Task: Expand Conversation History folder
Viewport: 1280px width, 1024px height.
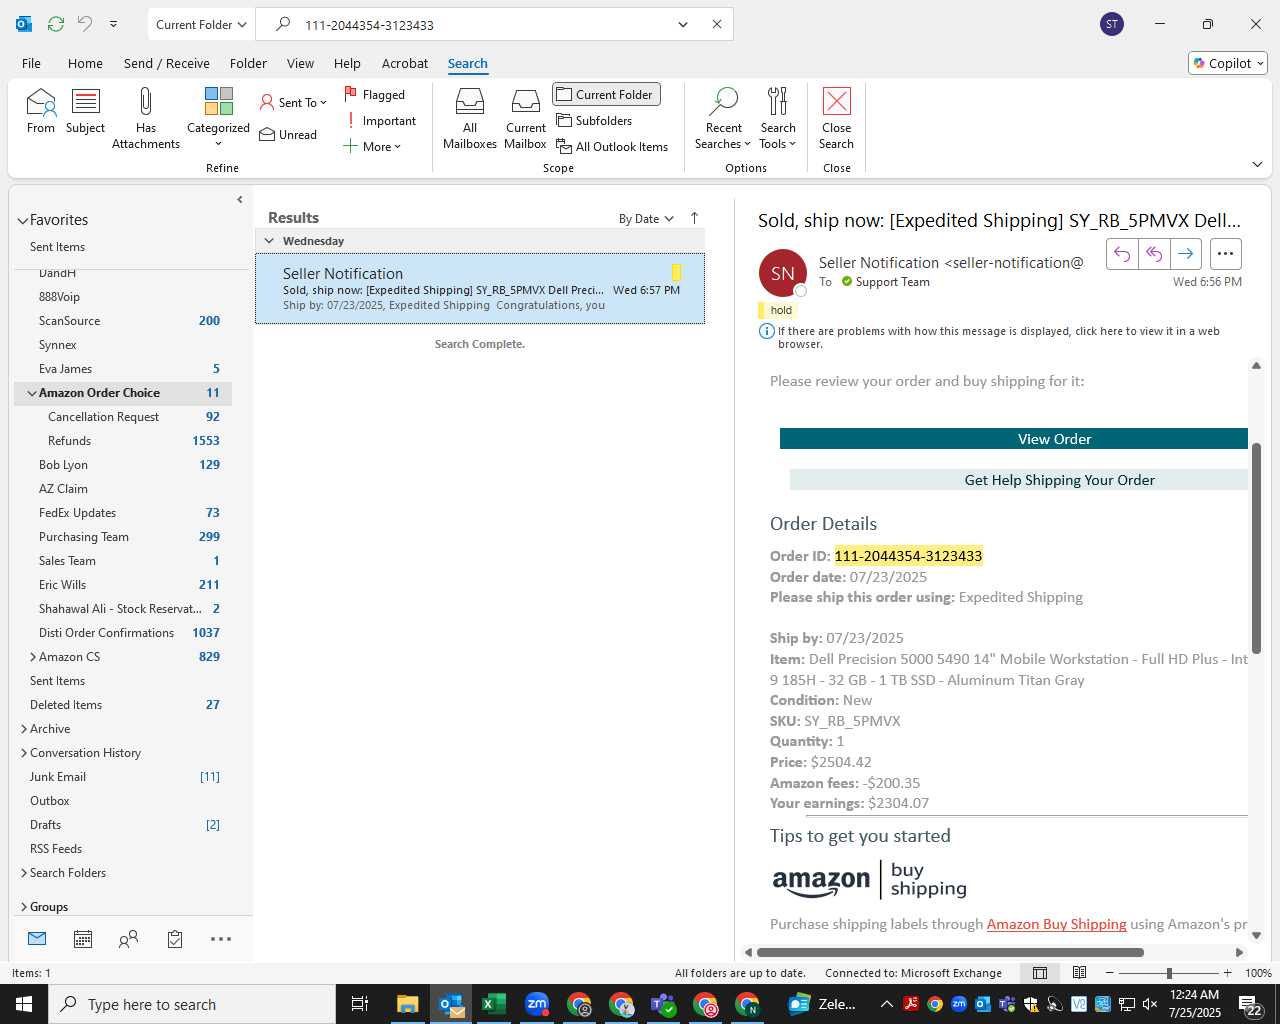Action: click(x=24, y=753)
